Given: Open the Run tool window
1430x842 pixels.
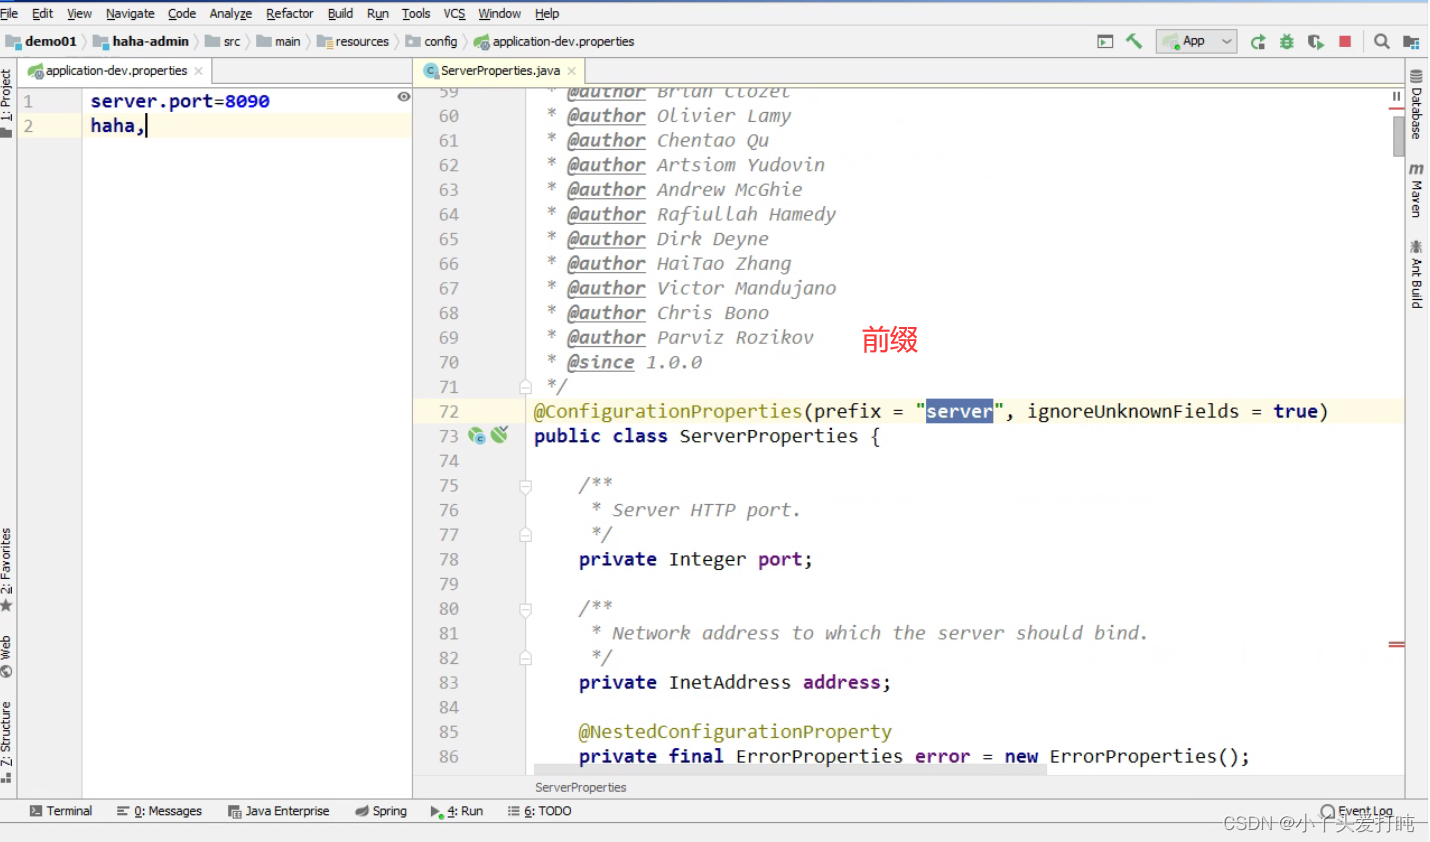Looking at the screenshot, I should (457, 811).
